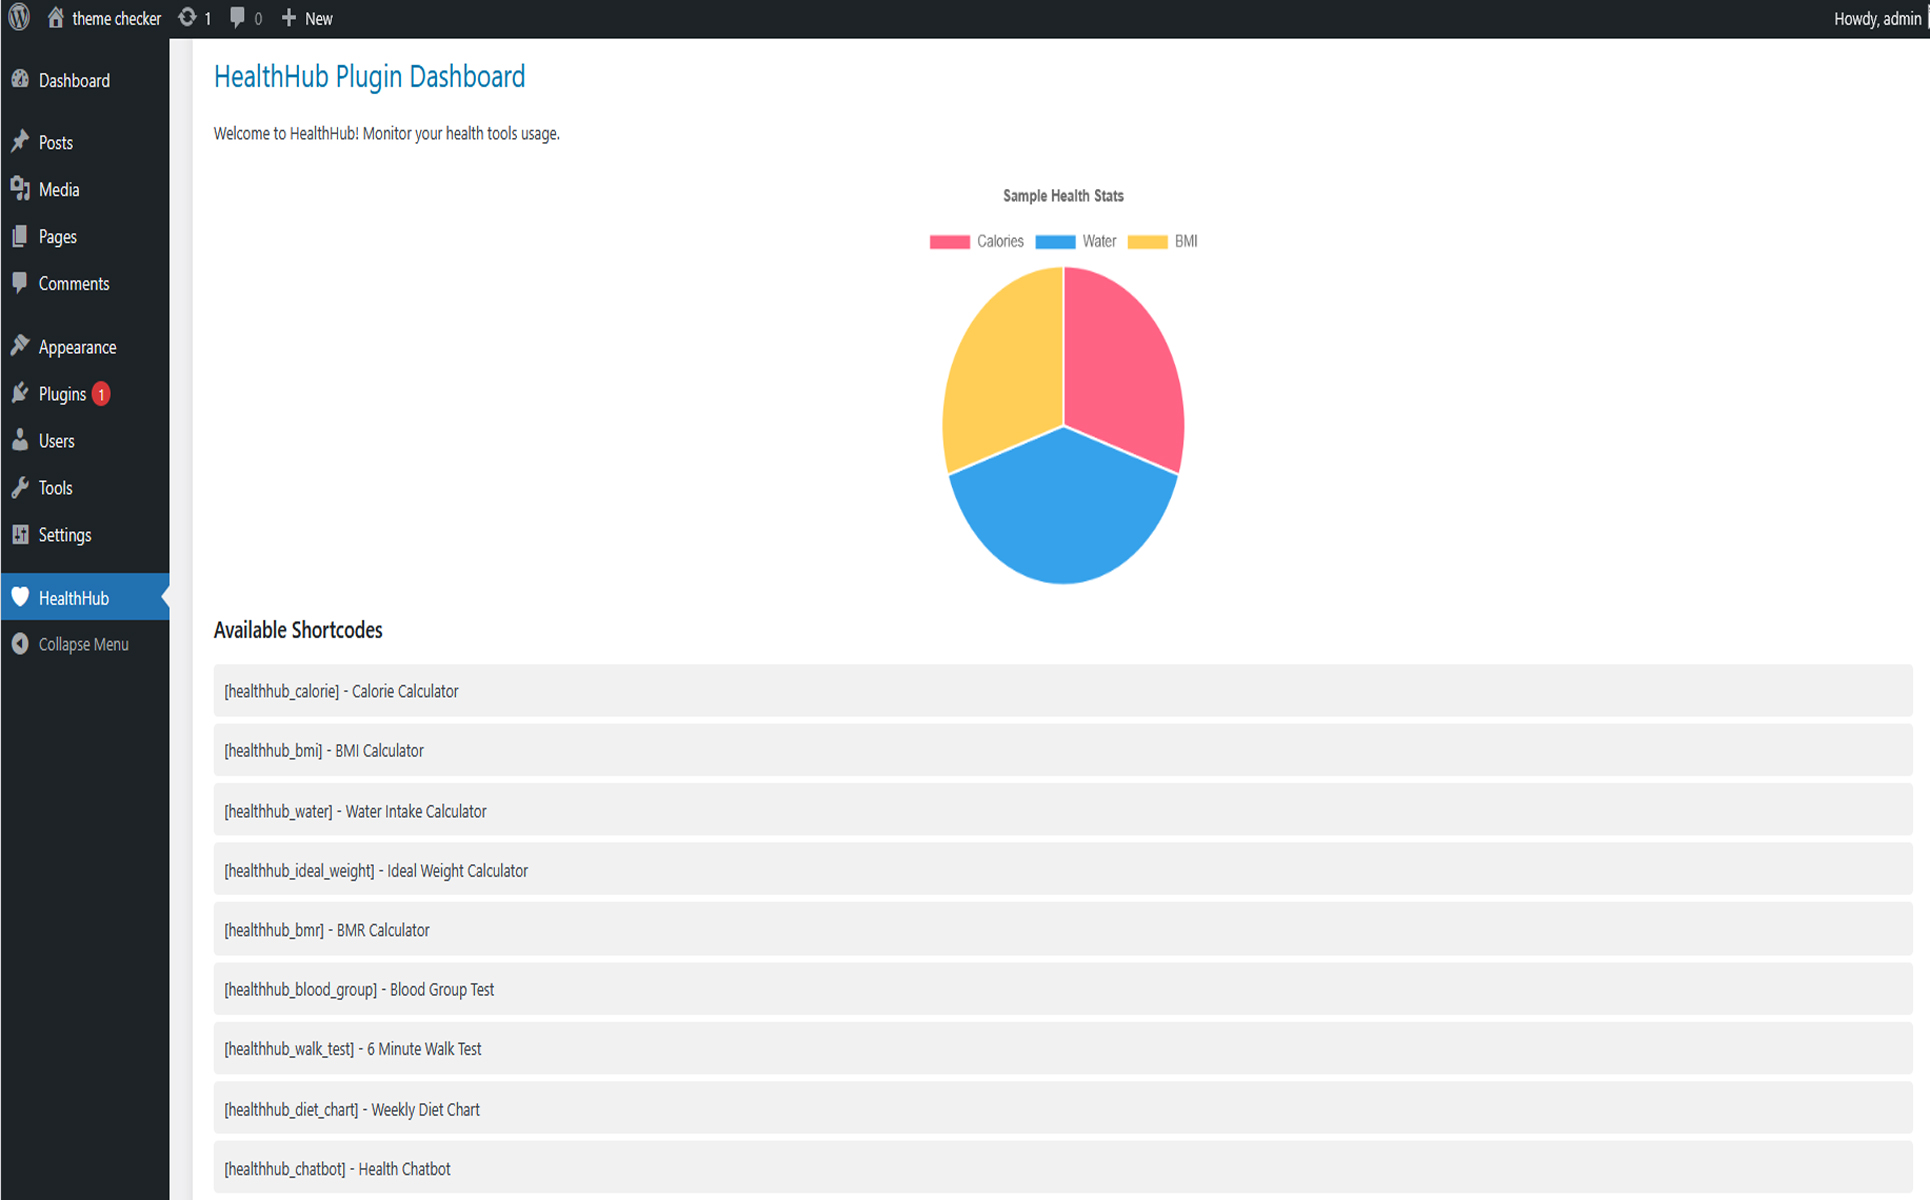Open the Plugins menu item
Screen dimensions: 1930x1200
(62, 394)
